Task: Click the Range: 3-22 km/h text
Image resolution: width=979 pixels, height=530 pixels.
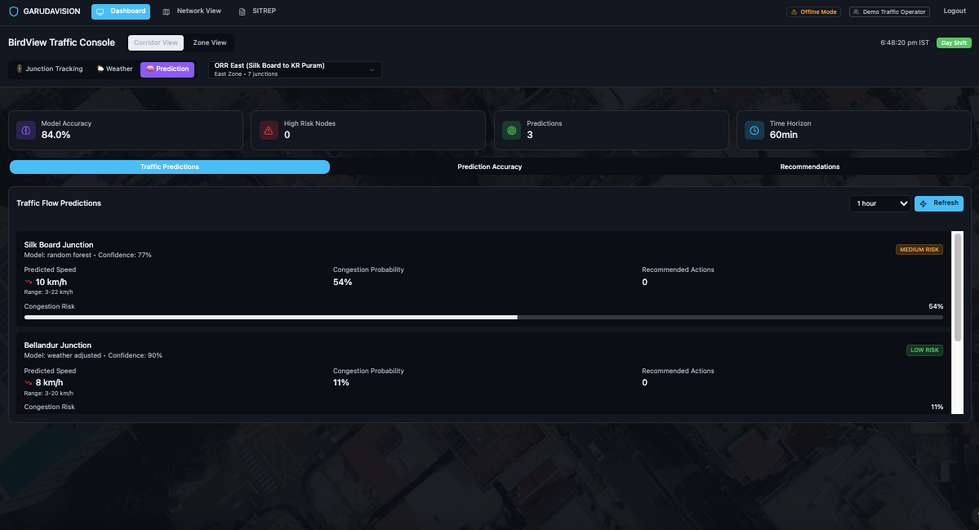Action: (49, 292)
